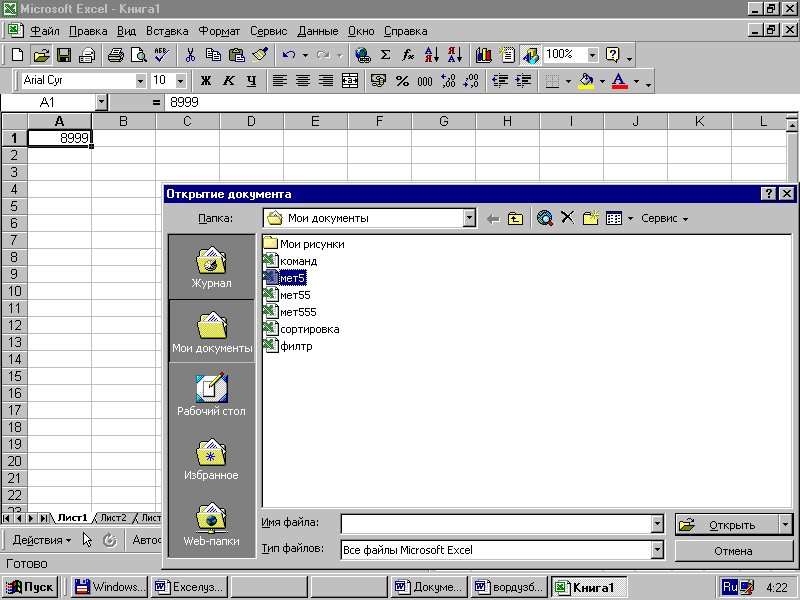Viewport: 800px width, 600px height.
Task: Toggle the Drawing toolbar icon
Action: click(531, 55)
